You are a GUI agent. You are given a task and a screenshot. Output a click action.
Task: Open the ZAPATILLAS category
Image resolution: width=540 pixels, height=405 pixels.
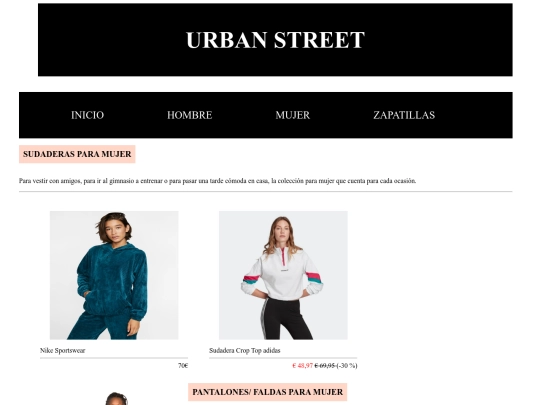(x=404, y=115)
